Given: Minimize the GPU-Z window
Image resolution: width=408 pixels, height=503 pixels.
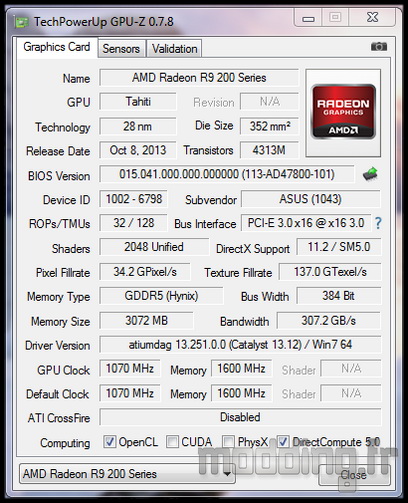Looking at the screenshot, I should click(x=308, y=18).
